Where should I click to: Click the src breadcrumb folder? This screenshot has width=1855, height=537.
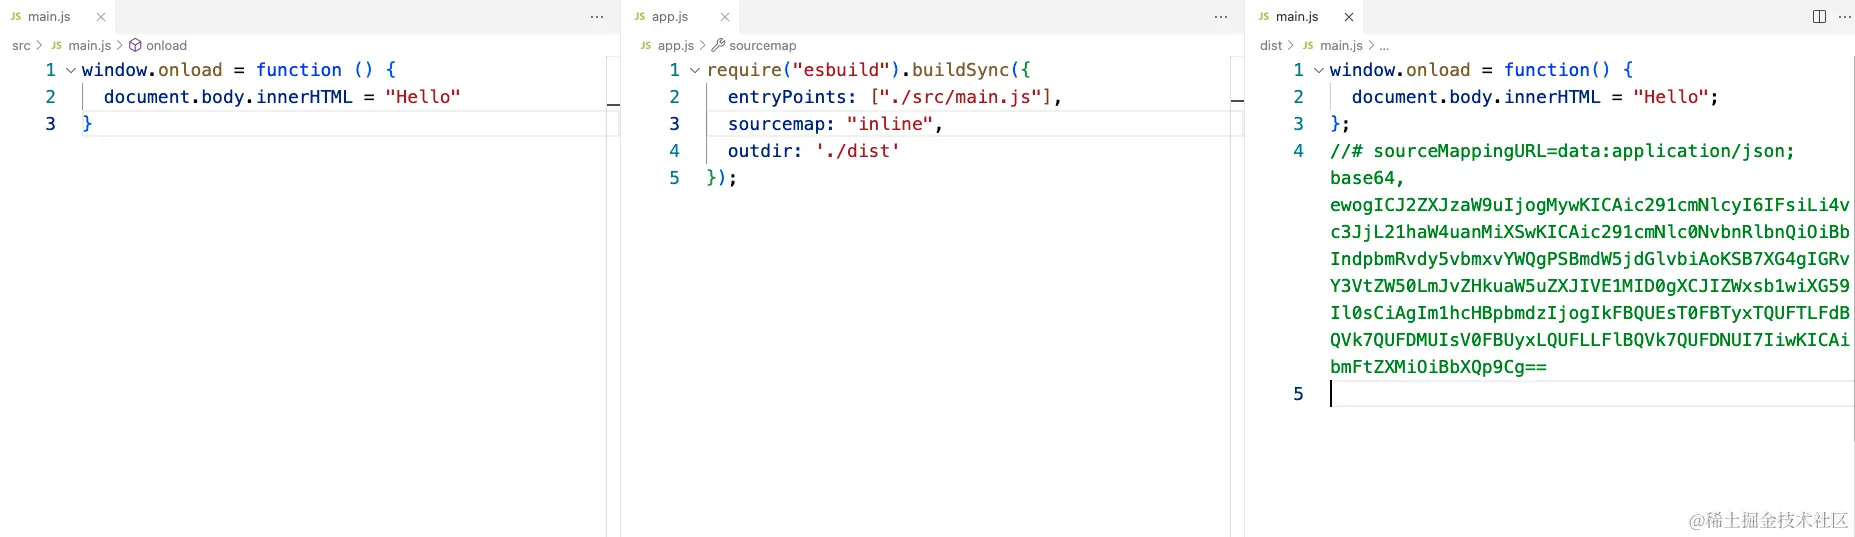pos(21,46)
